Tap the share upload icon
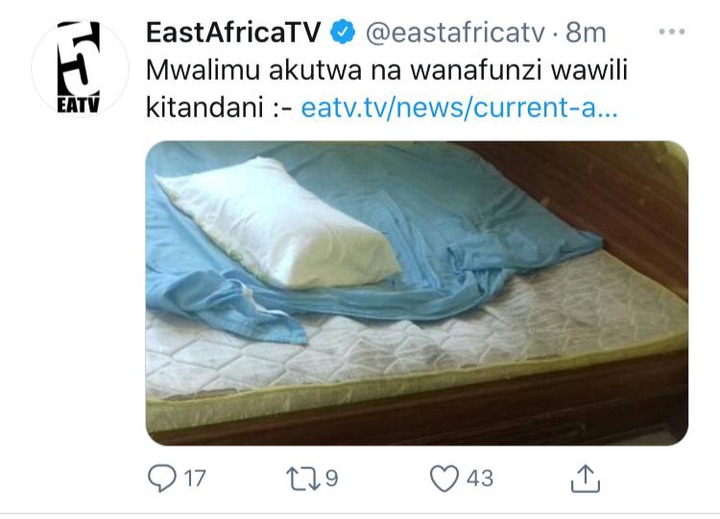The width and height of the screenshot is (720, 519). 585,478
